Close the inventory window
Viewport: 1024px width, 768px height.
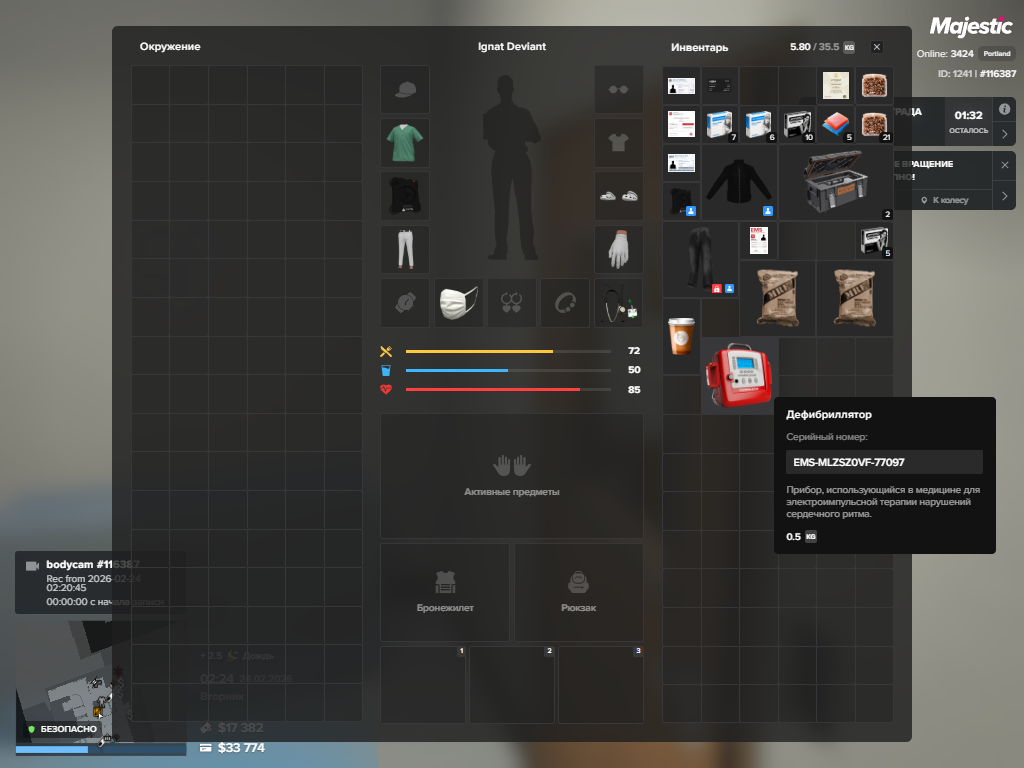876,47
